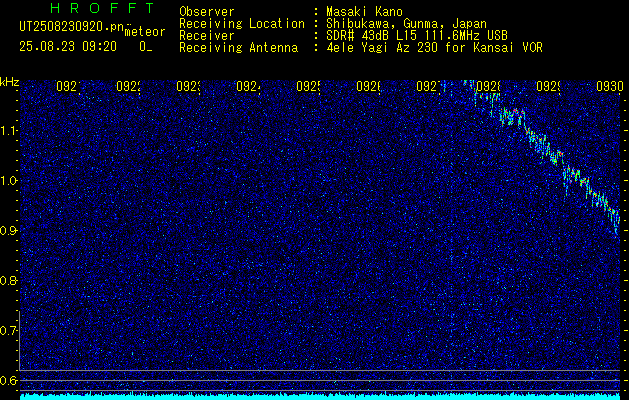629x400 pixels.
Task: Click the 0926 time marker
Action: 369,86
